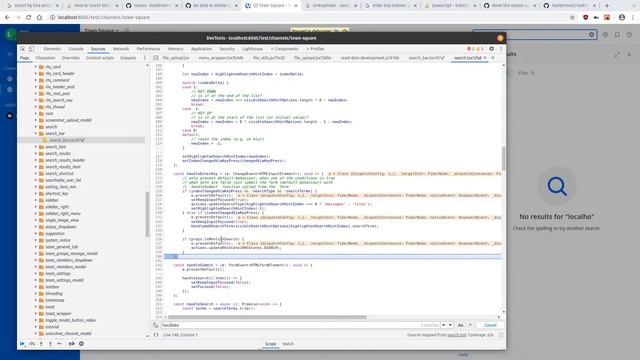Go to next search match arrow
Viewport: 640px width, 360px height.
[450, 325]
